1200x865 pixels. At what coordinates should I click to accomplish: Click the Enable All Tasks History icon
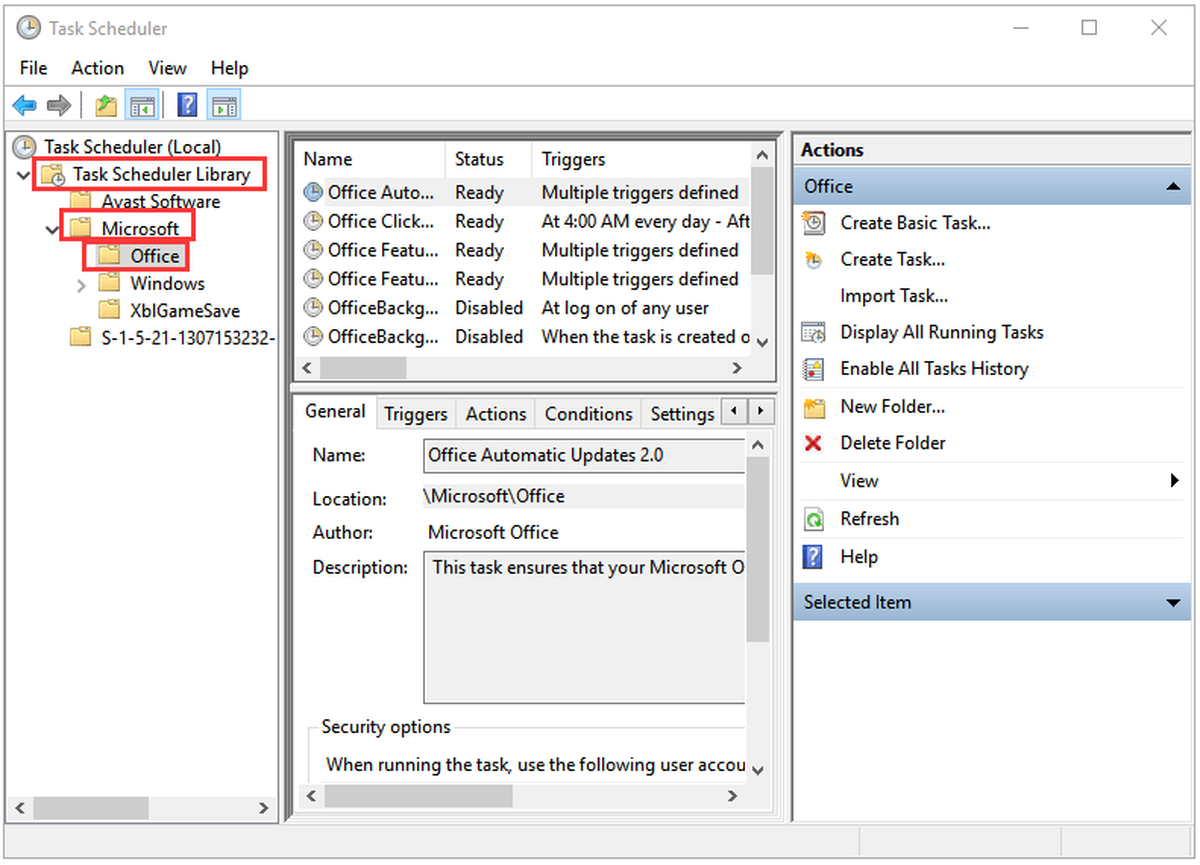coord(814,369)
